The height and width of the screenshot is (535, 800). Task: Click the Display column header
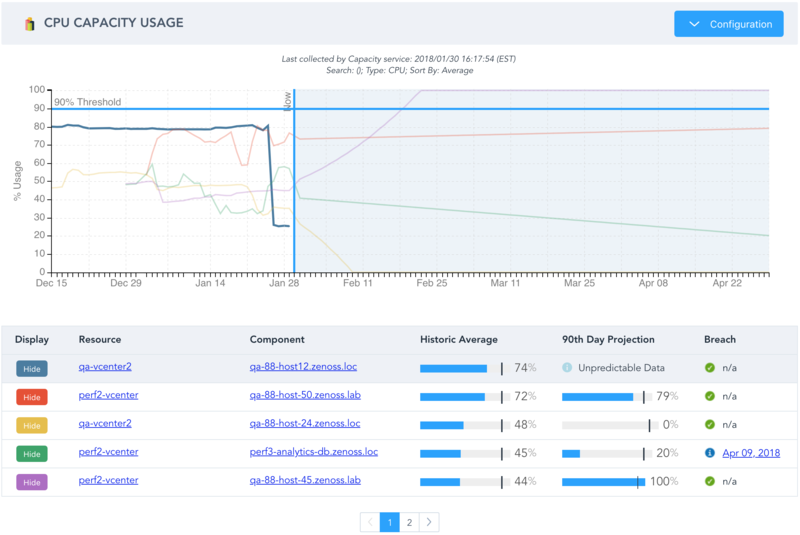[32, 340]
